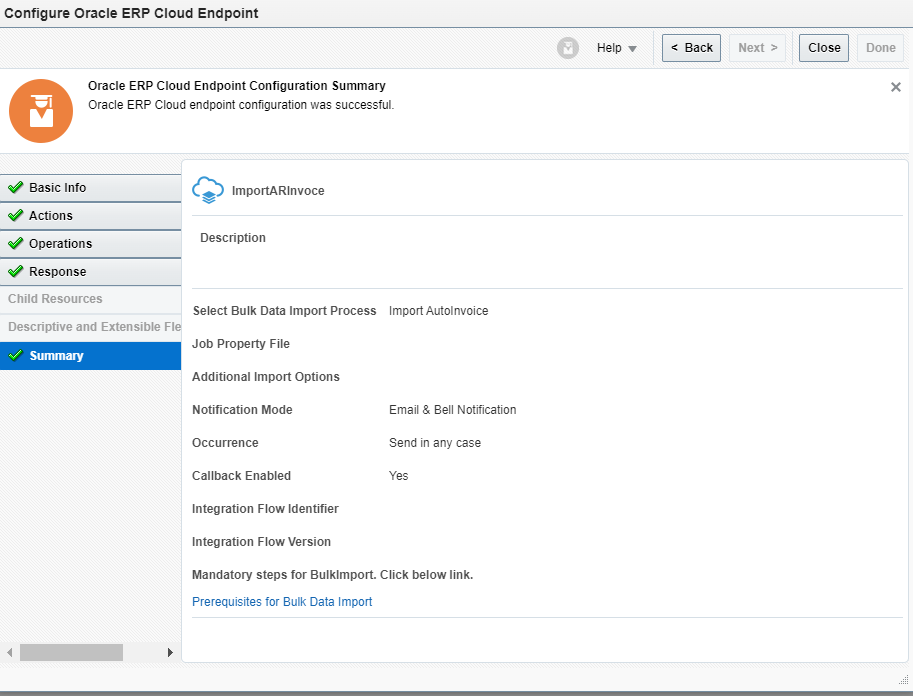Click the green checkmark beside Operations
This screenshot has width=913, height=696.
click(x=17, y=243)
